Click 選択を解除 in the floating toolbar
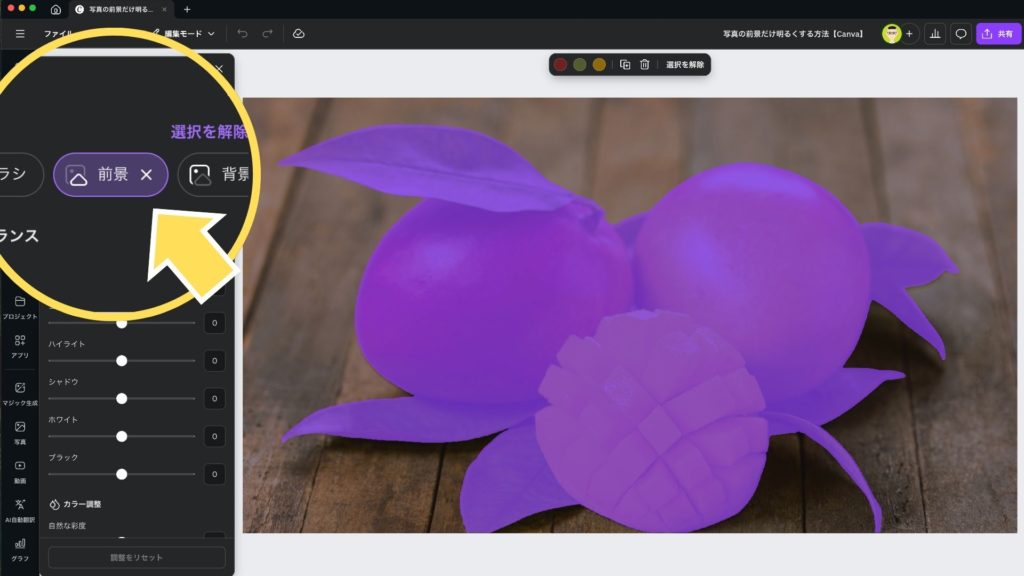Viewport: 1024px width, 576px height. [685, 64]
